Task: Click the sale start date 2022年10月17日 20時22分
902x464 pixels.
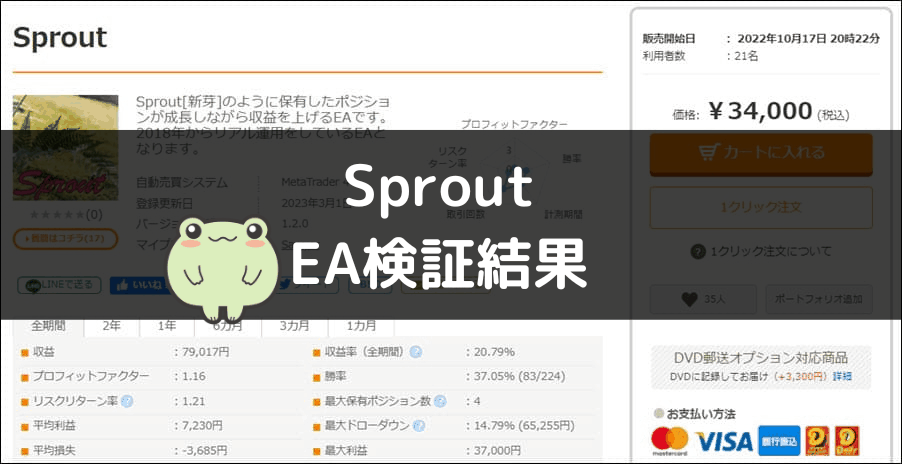Action: point(809,39)
